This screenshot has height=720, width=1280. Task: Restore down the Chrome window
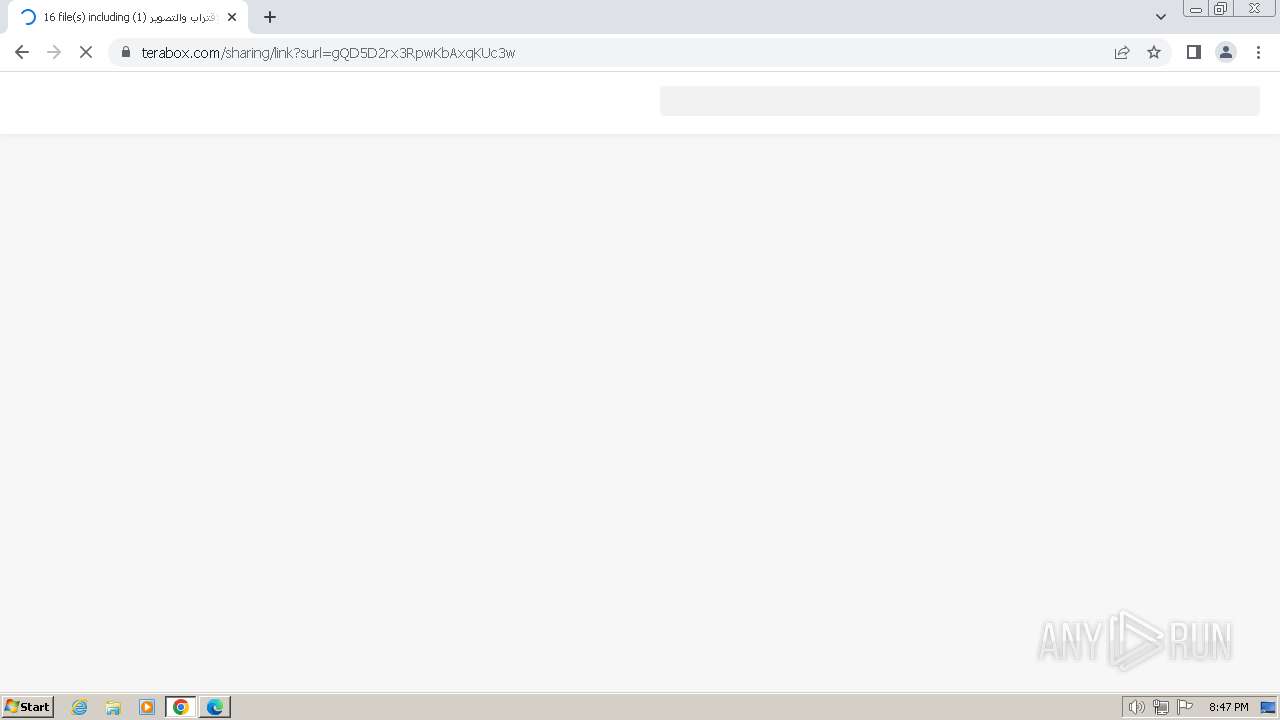point(1221,9)
